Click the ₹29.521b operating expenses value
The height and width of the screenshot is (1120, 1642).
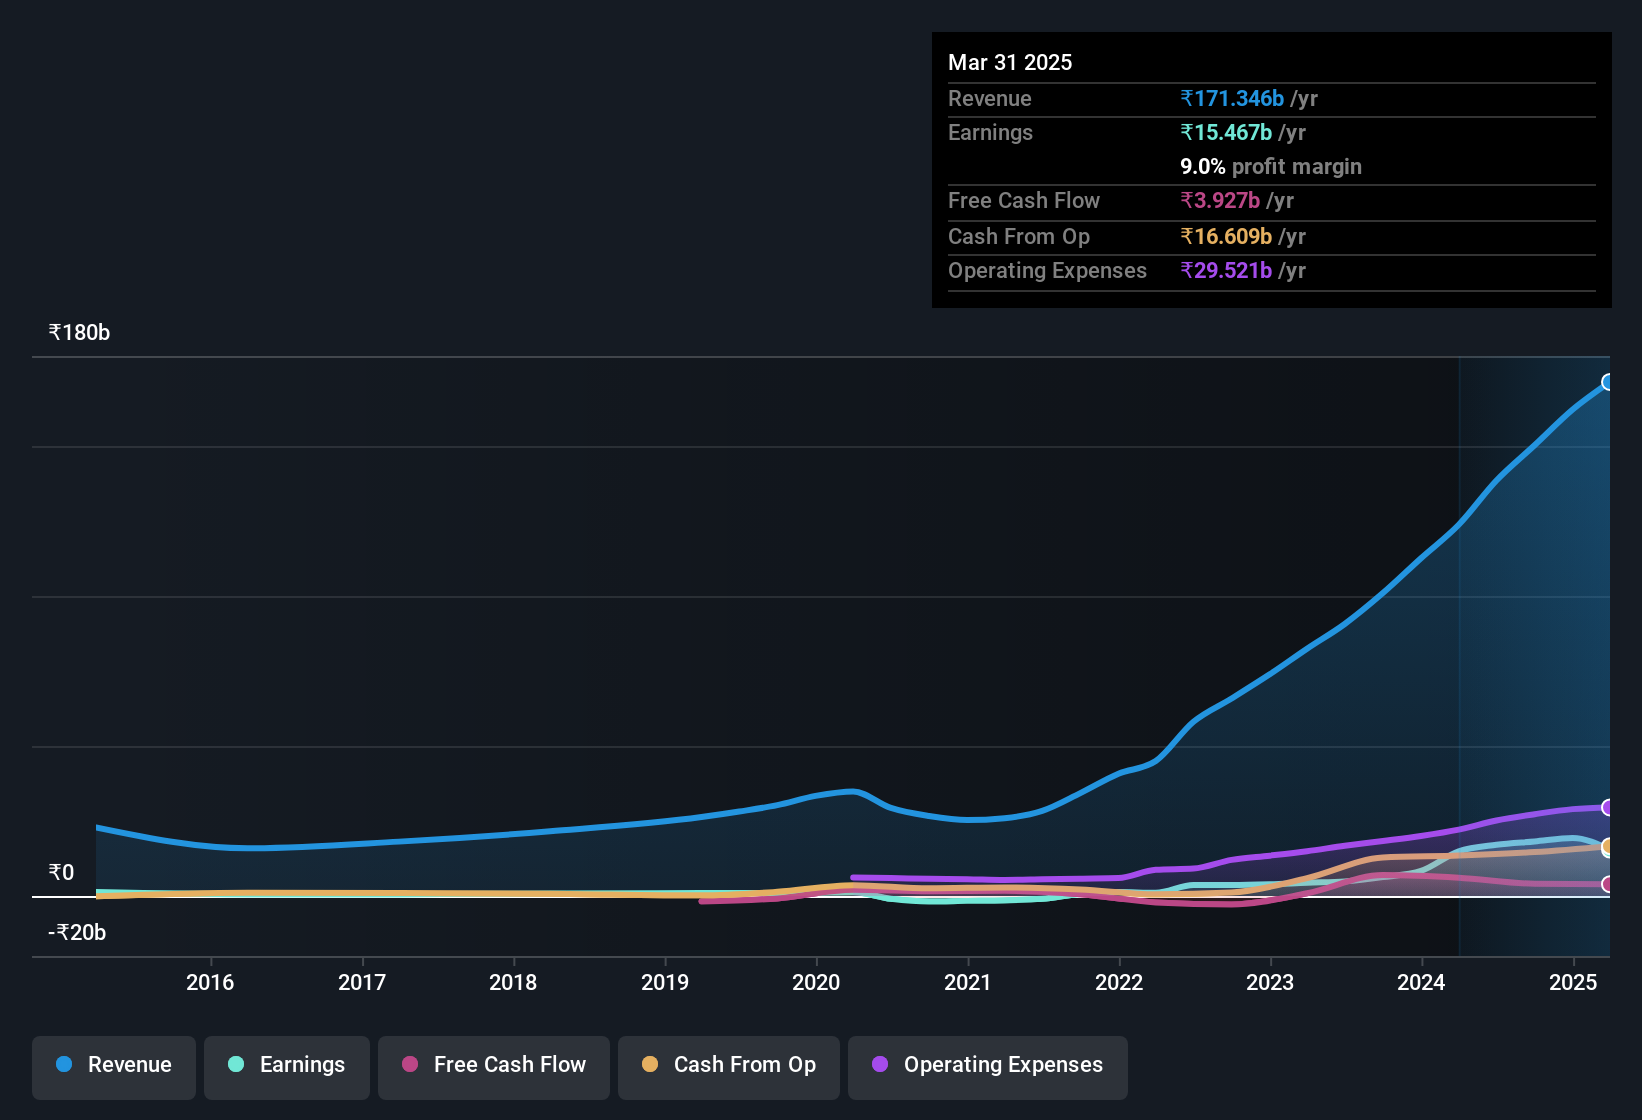click(x=1226, y=270)
